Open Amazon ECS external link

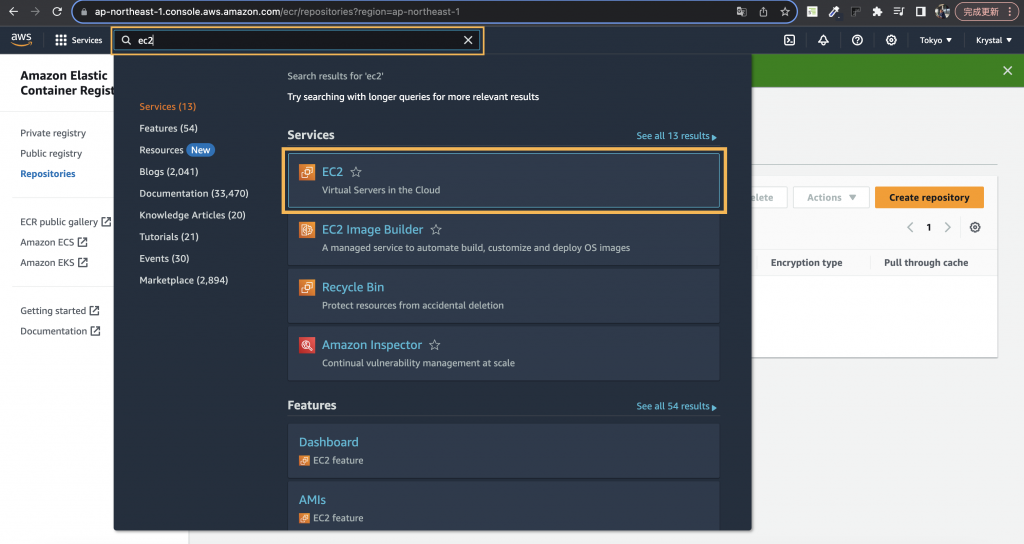click(x=54, y=242)
